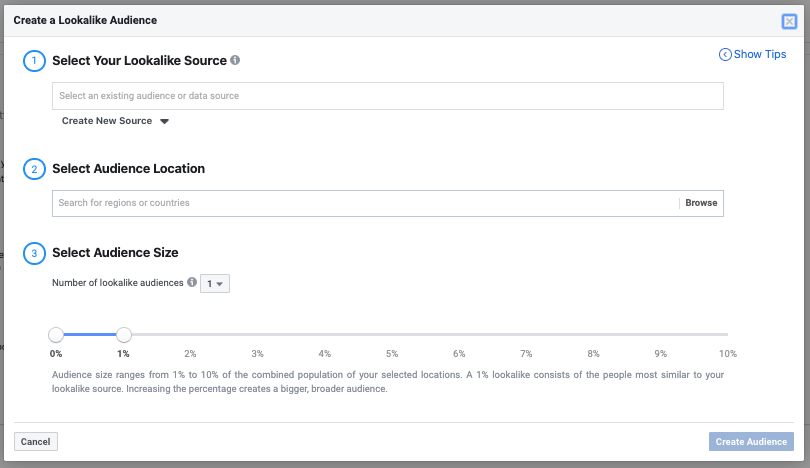Click the slider track at 10%
810x468 pixels.
coord(727,335)
